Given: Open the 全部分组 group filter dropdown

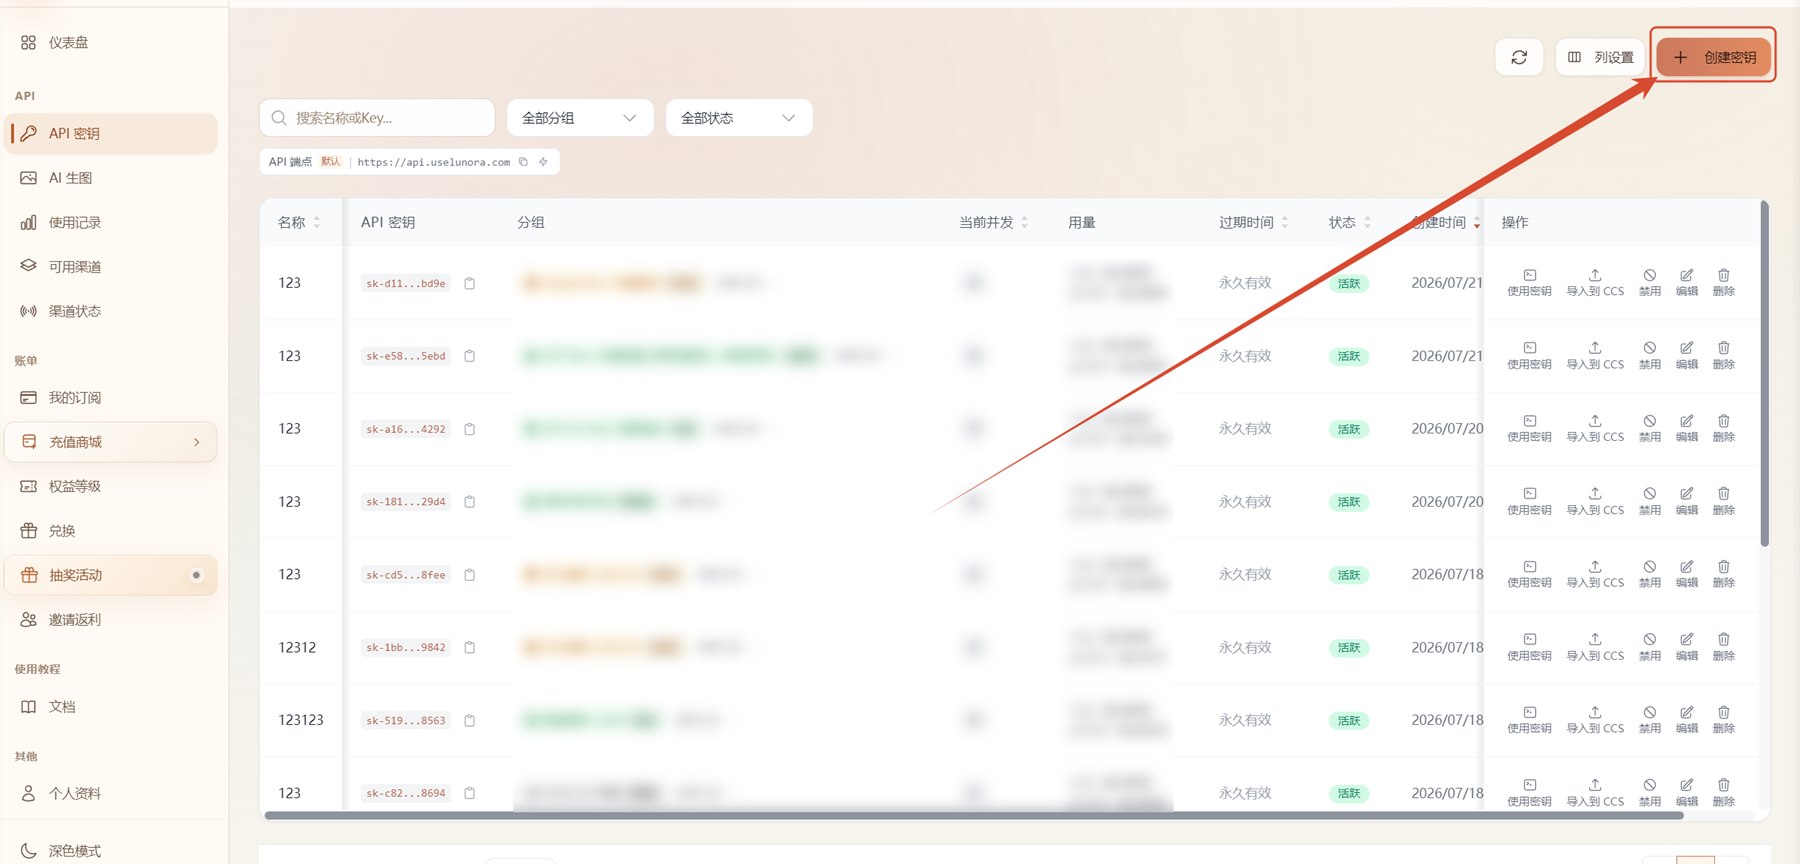Looking at the screenshot, I should pyautogui.click(x=580, y=118).
